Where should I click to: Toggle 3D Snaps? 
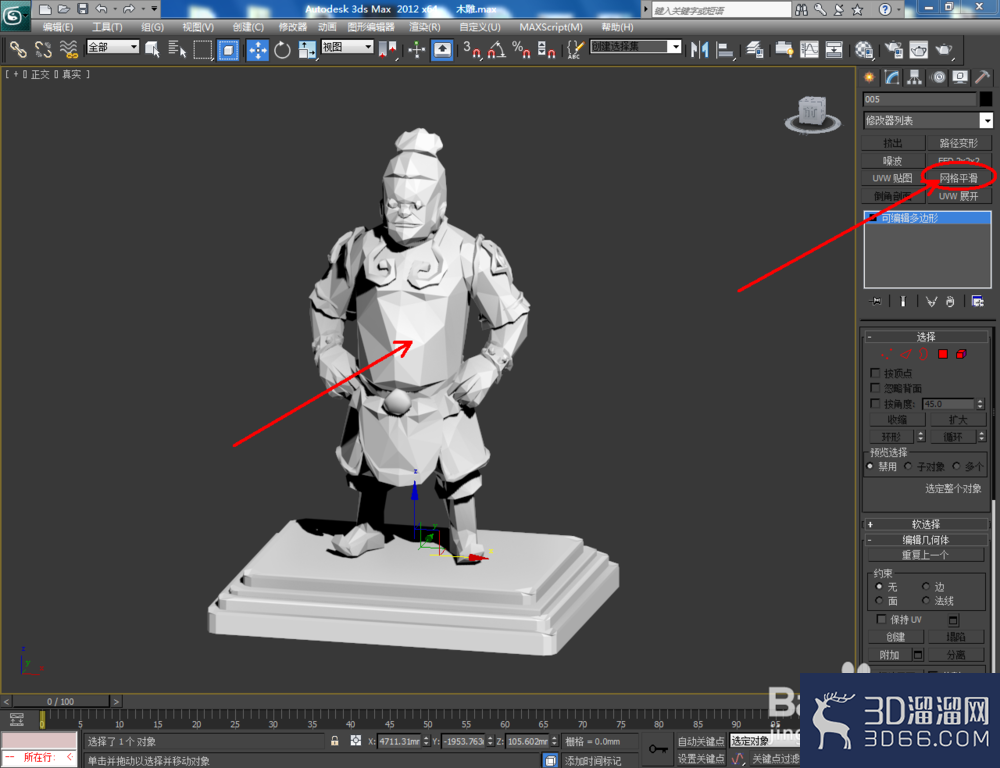(x=471, y=49)
